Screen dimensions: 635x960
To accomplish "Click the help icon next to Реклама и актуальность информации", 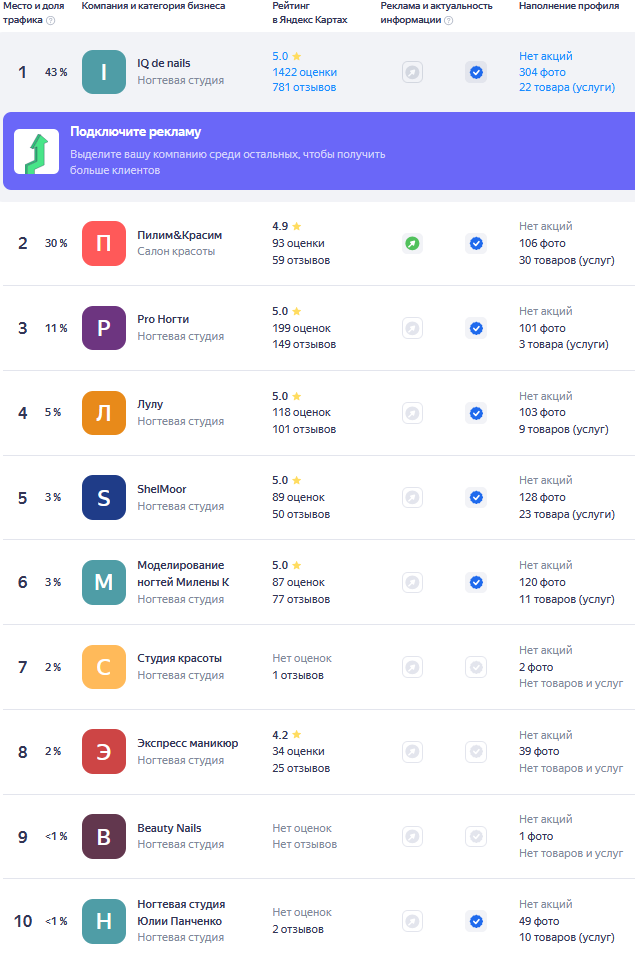I will click(449, 20).
